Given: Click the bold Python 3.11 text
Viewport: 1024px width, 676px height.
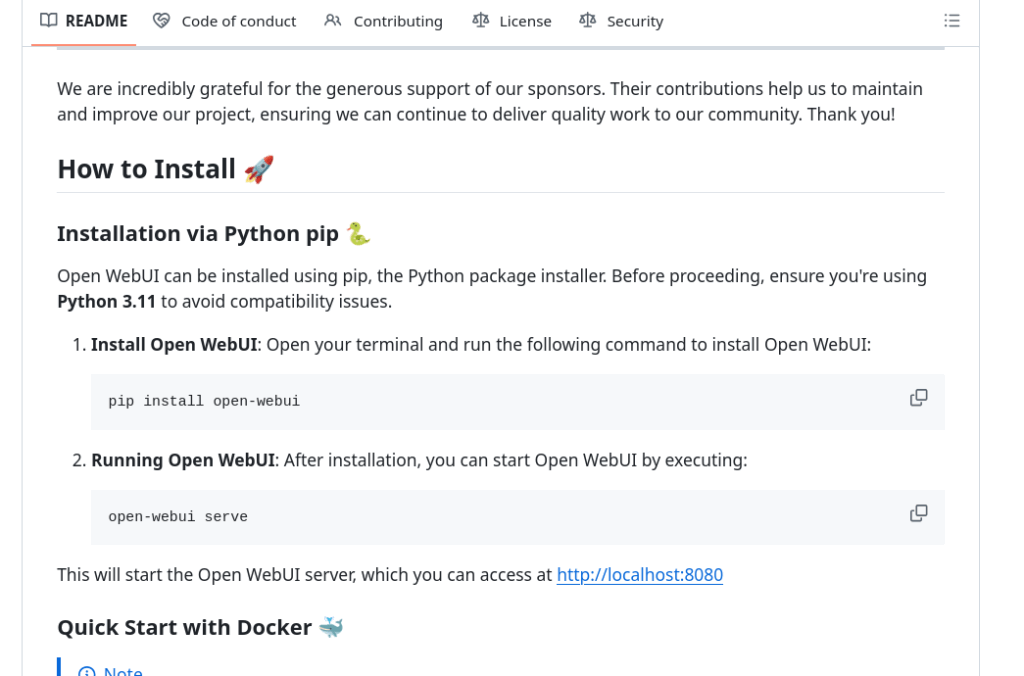Looking at the screenshot, I should click(x=106, y=301).
